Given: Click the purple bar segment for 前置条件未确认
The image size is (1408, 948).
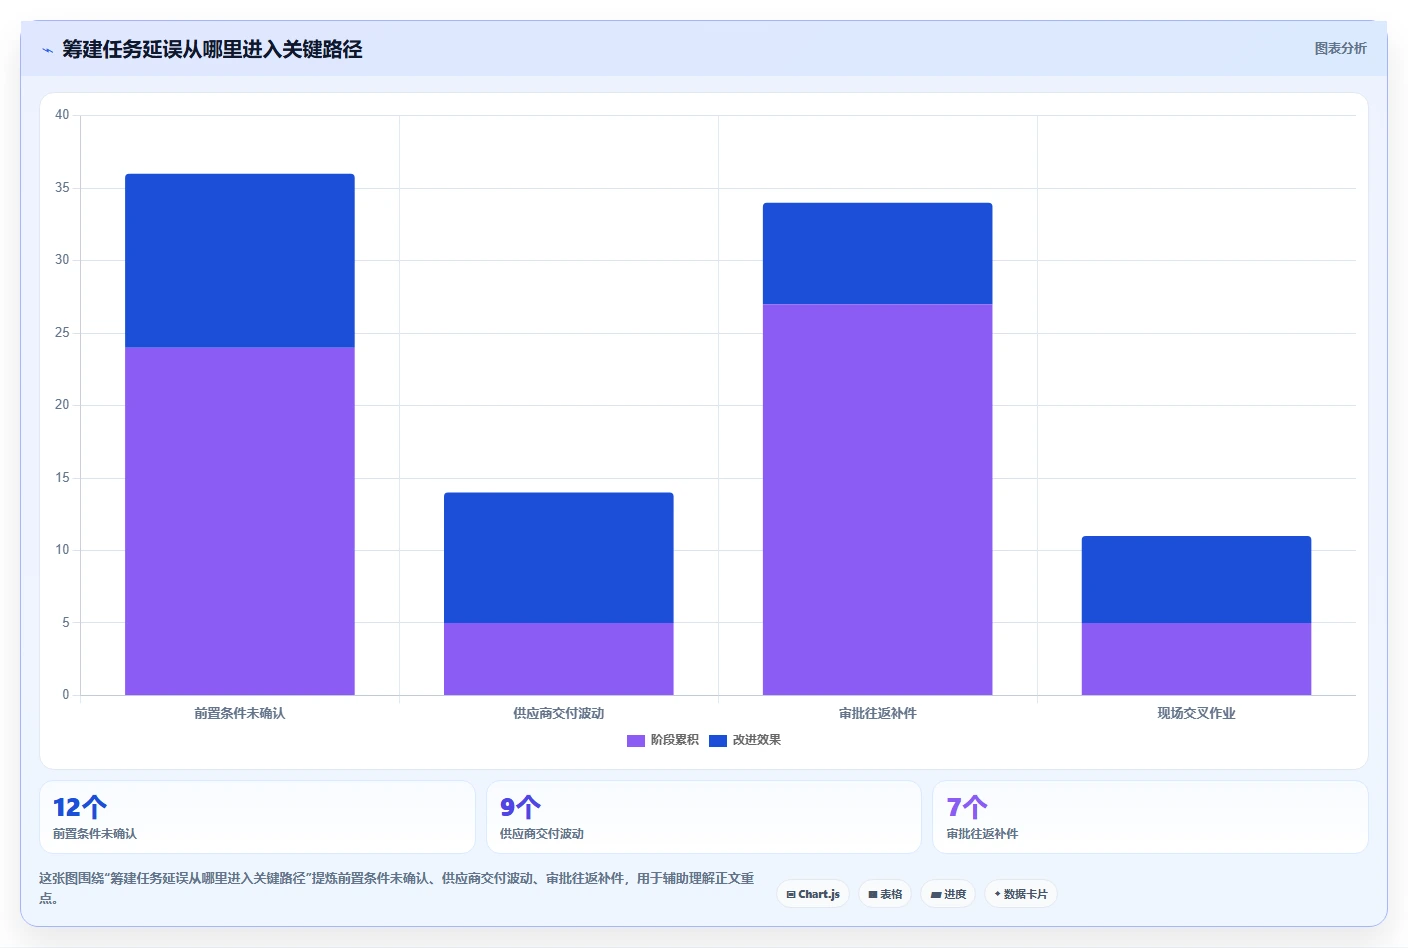Looking at the screenshot, I should coord(240,521).
